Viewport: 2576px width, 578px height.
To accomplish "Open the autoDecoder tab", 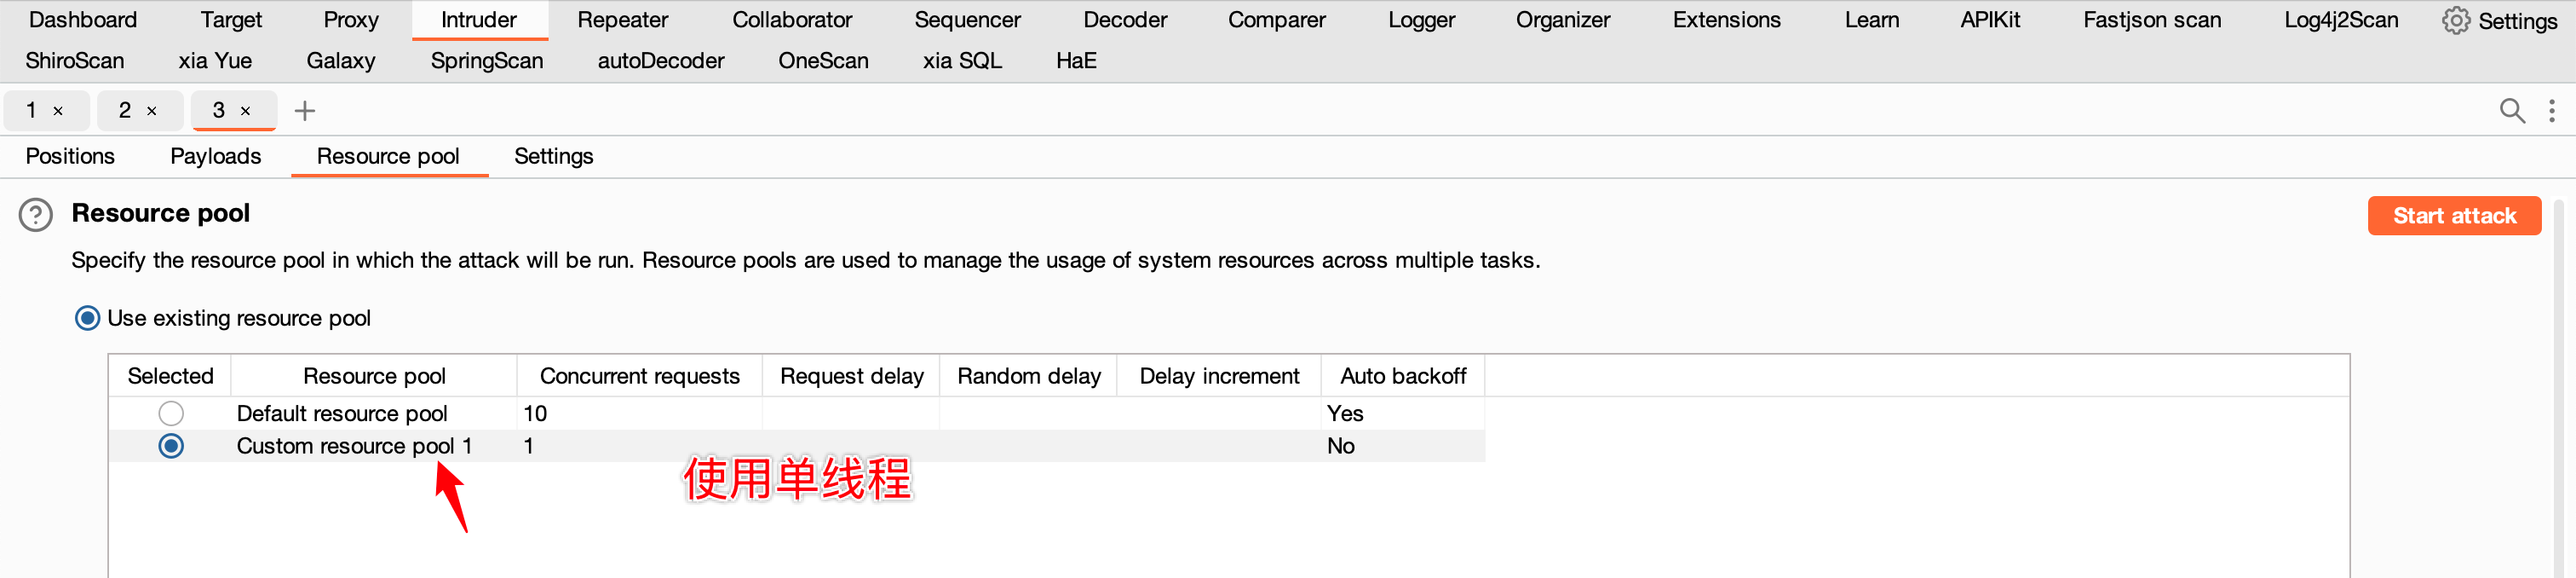I will 661,61.
